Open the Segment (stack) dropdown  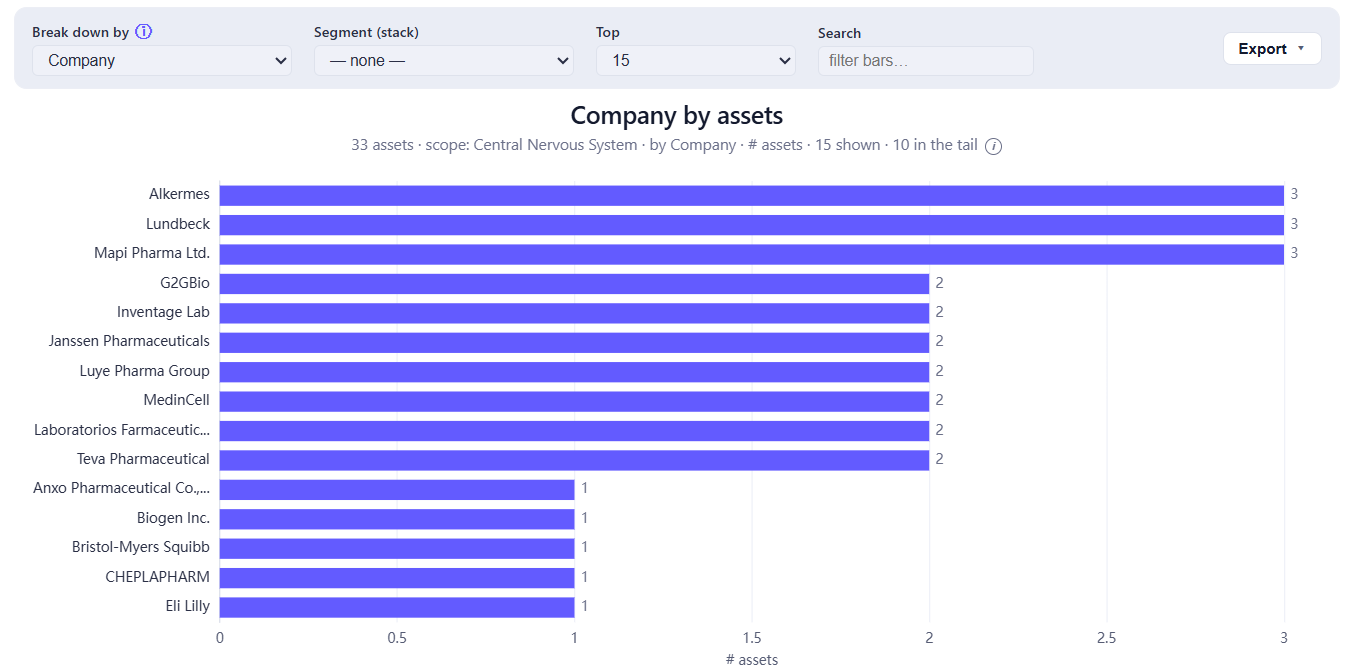[x=444, y=60]
